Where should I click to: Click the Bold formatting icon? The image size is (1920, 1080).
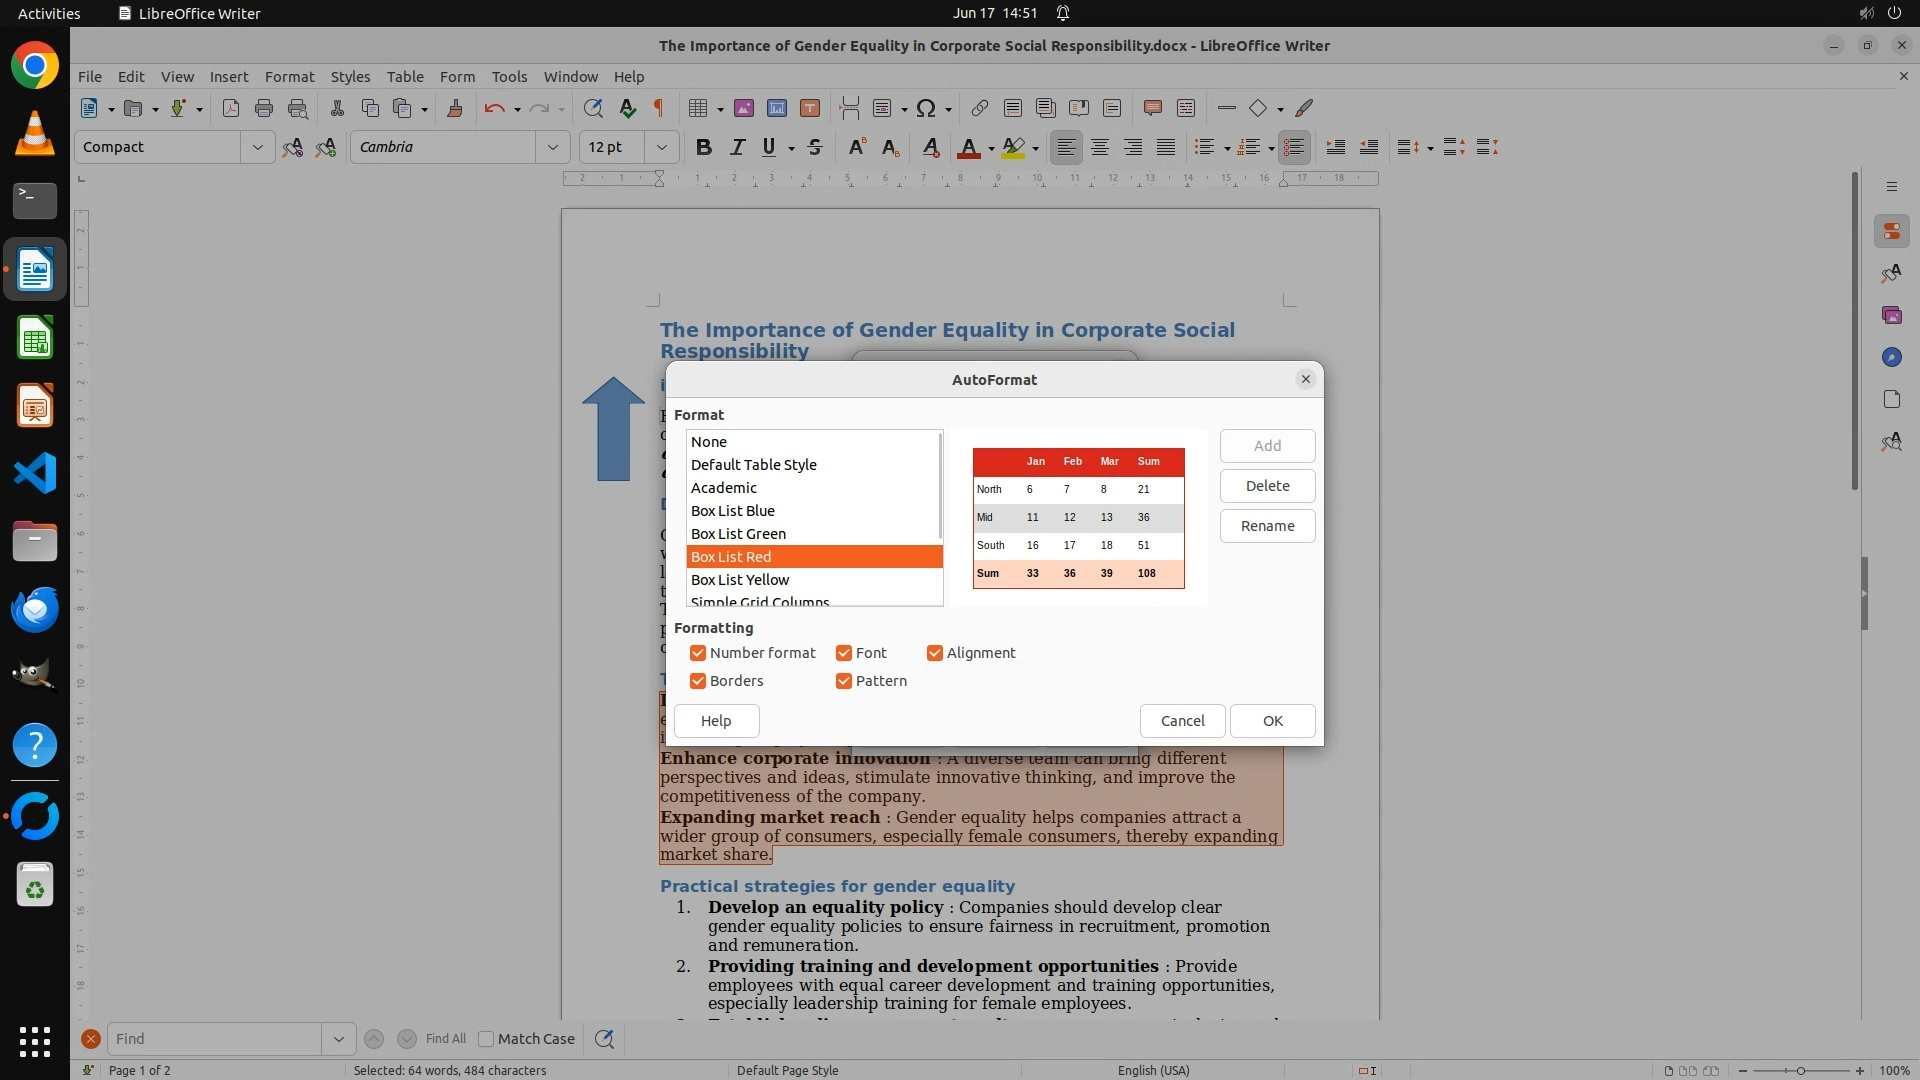tap(703, 147)
